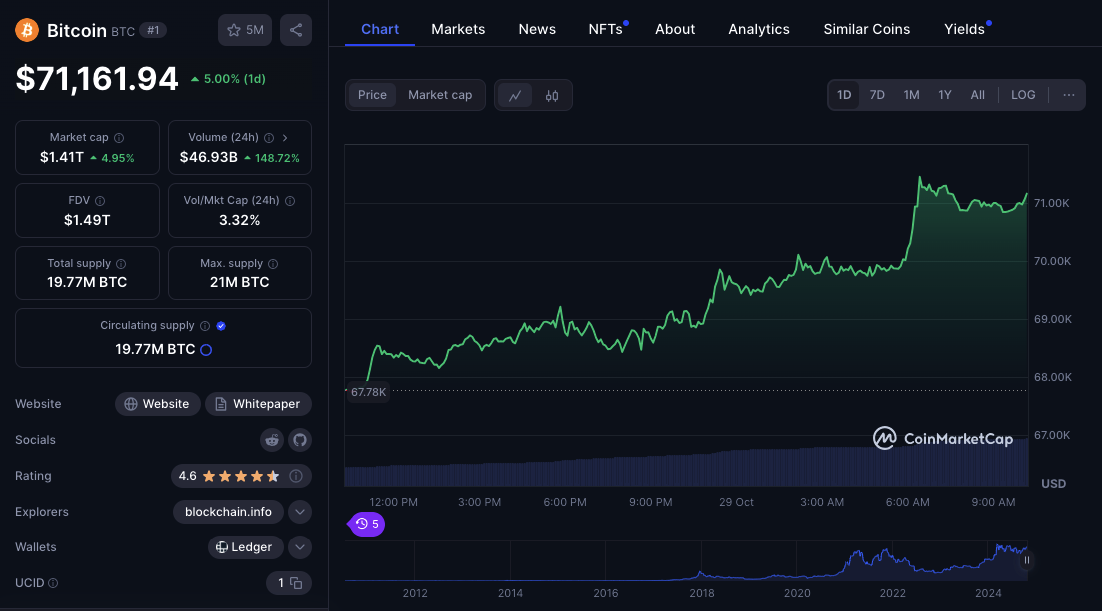Show Circulating supply info icon
The width and height of the screenshot is (1102, 611).
(205, 326)
